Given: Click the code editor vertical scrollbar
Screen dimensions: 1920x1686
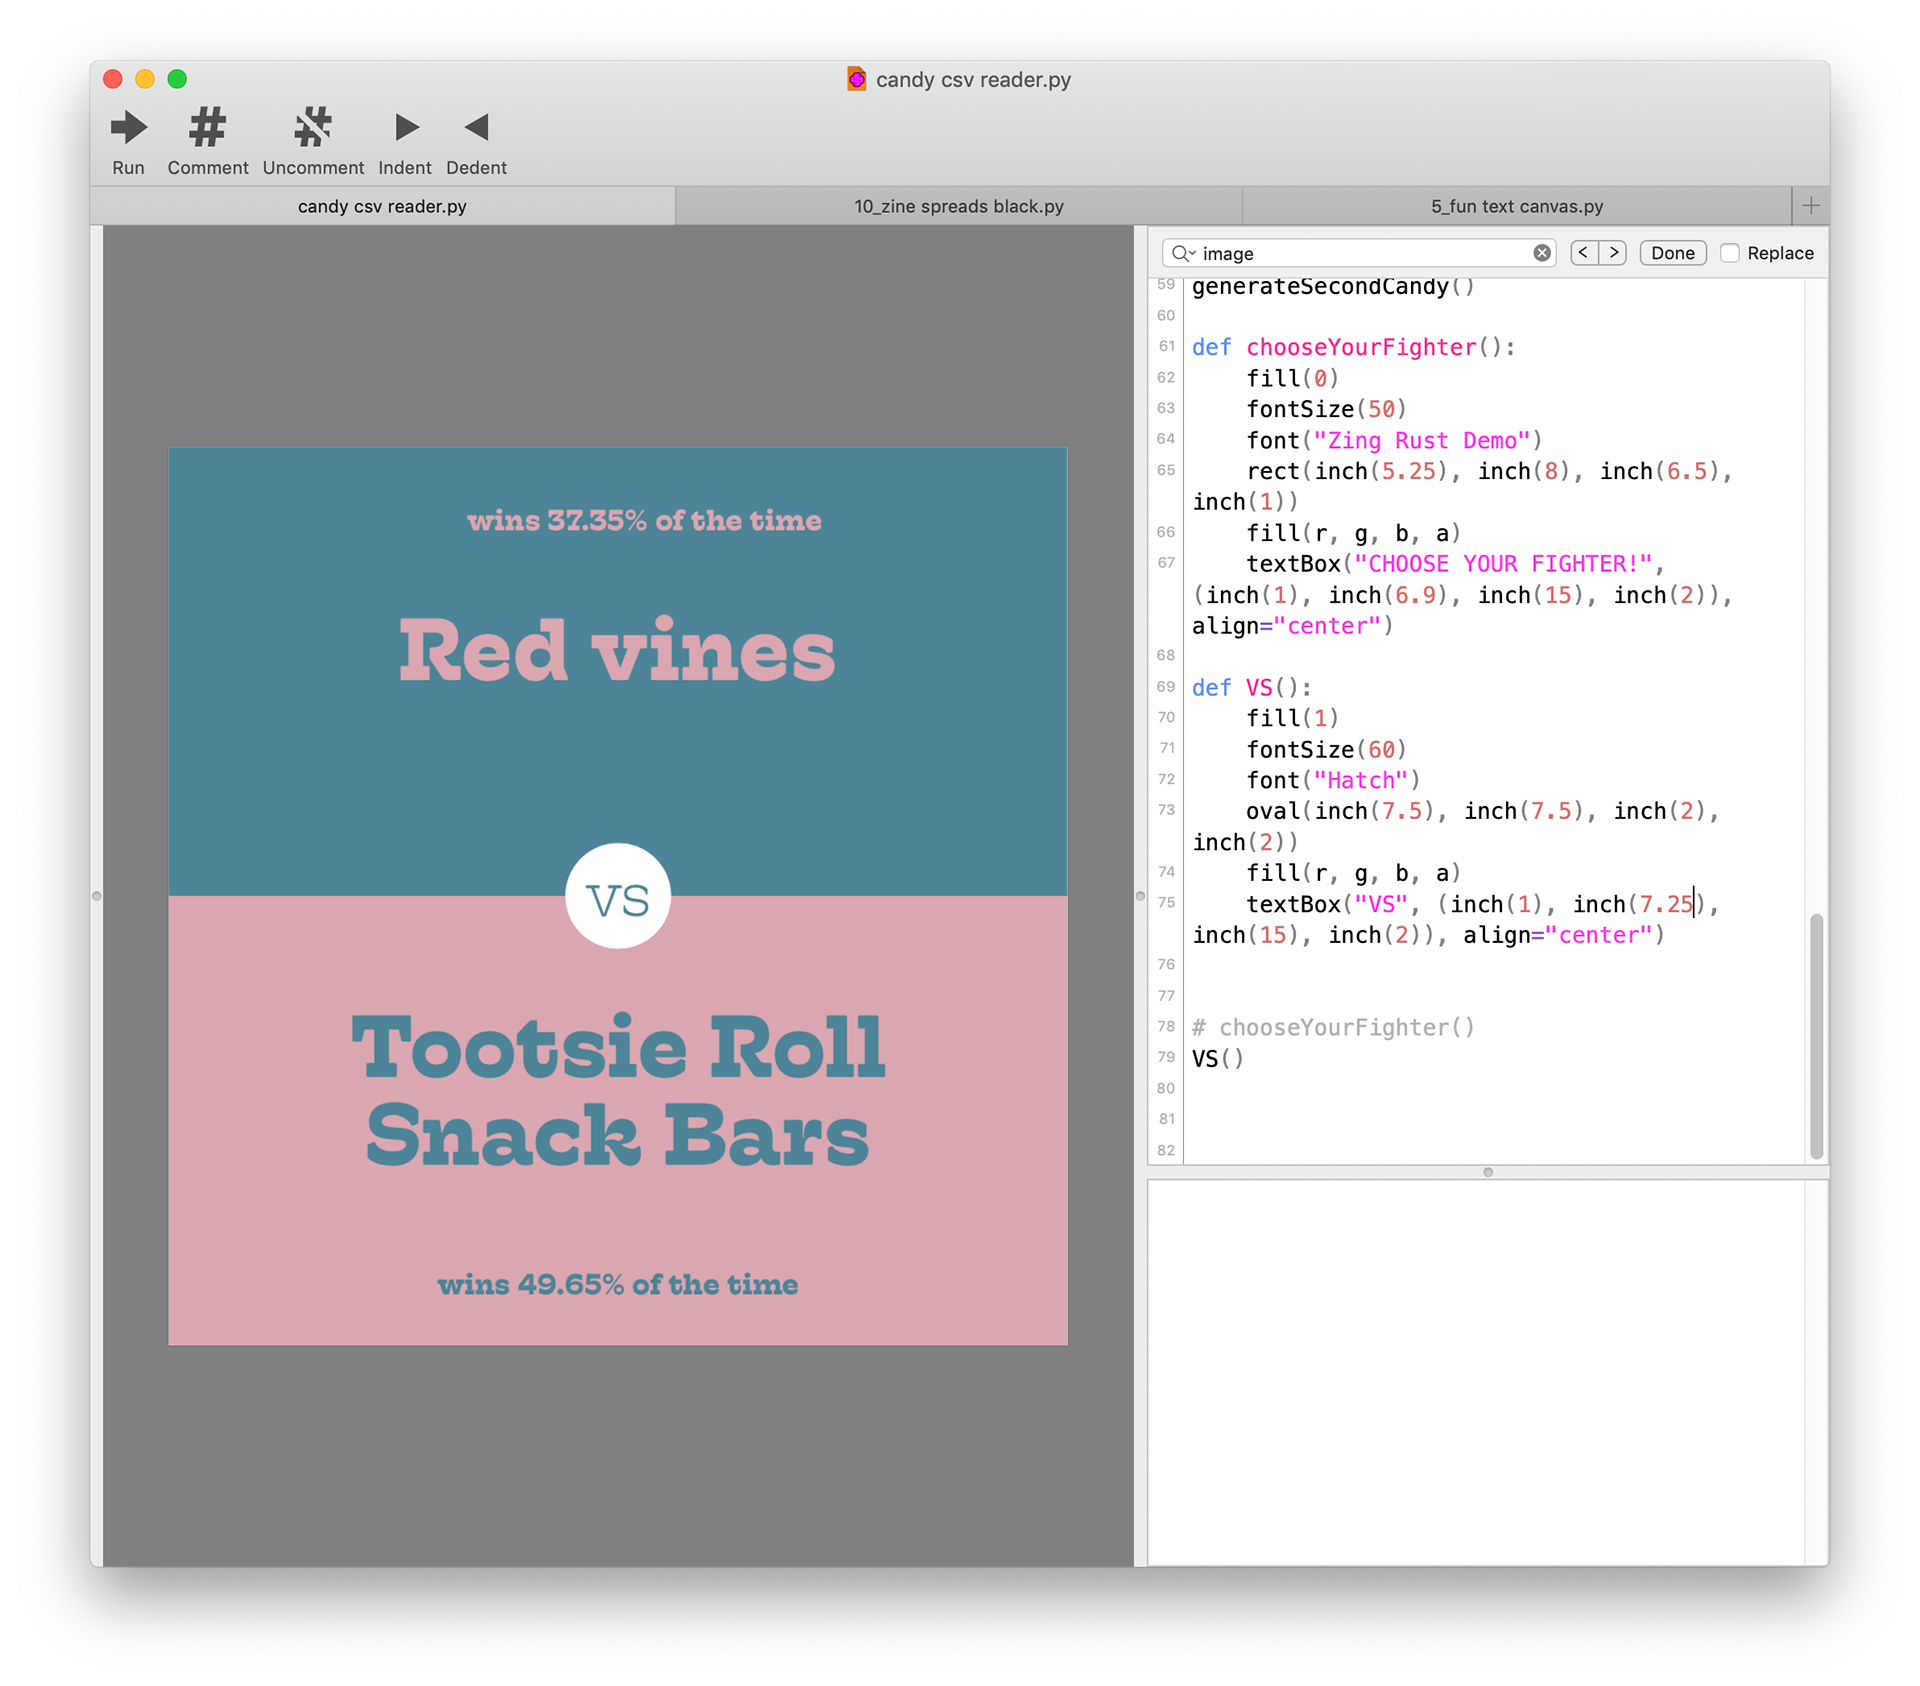Looking at the screenshot, I should [x=1816, y=1035].
